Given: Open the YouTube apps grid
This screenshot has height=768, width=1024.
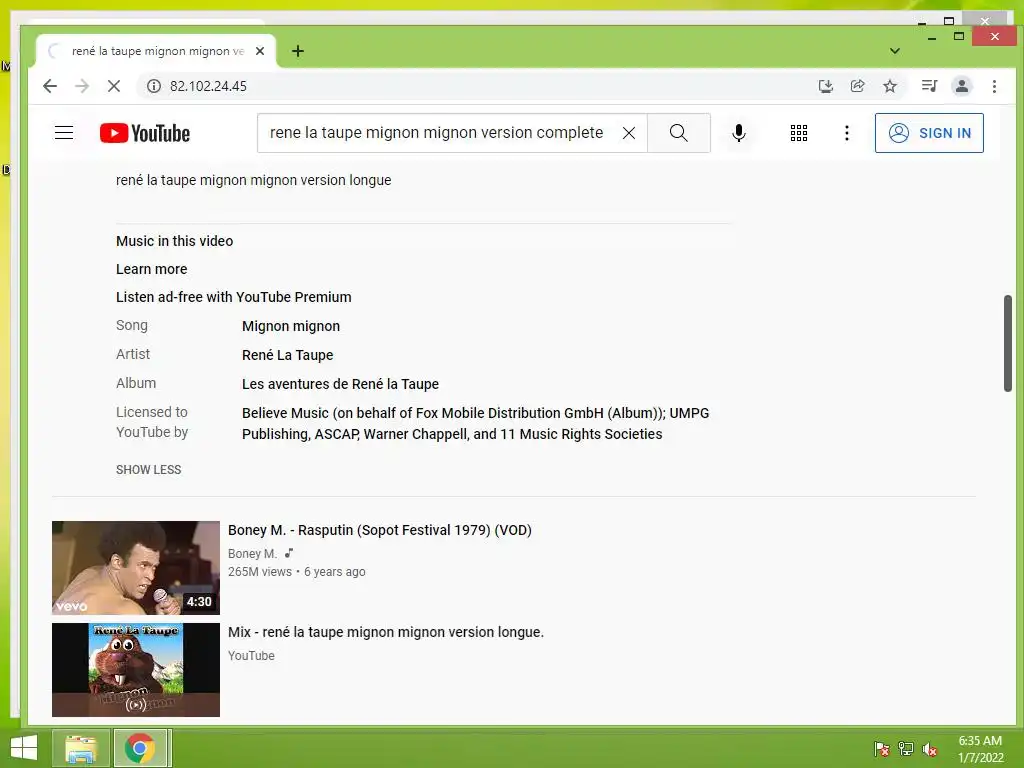Looking at the screenshot, I should pyautogui.click(x=799, y=133).
